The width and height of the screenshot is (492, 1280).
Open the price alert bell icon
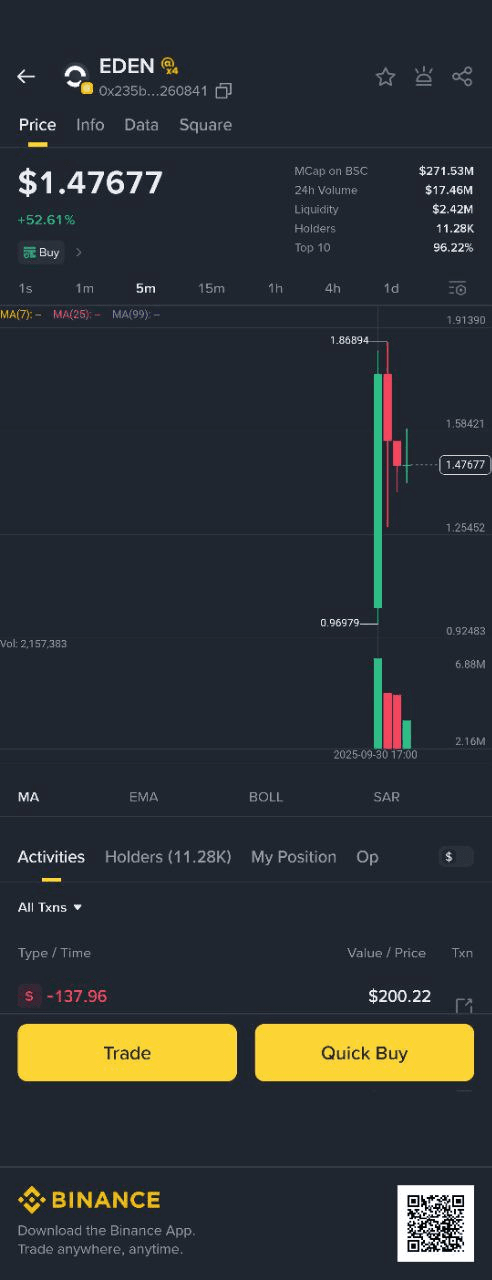424,77
